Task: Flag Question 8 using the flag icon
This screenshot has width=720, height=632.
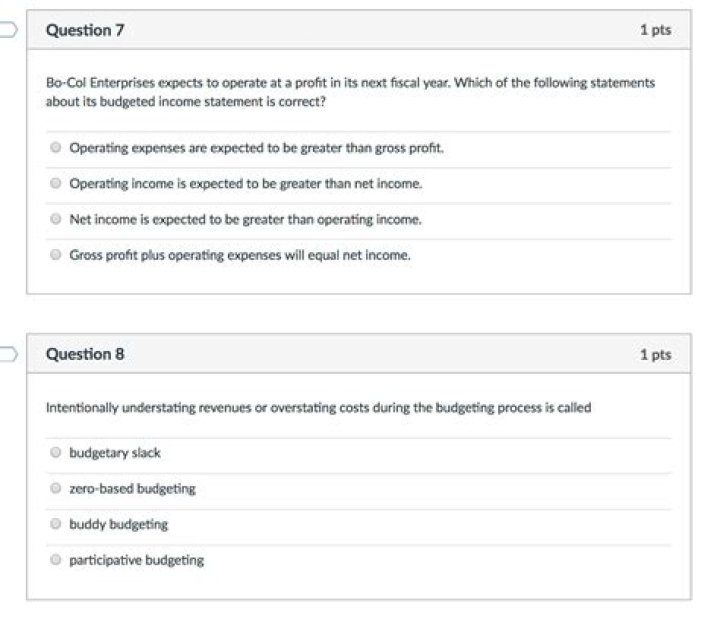Action: tap(8, 354)
